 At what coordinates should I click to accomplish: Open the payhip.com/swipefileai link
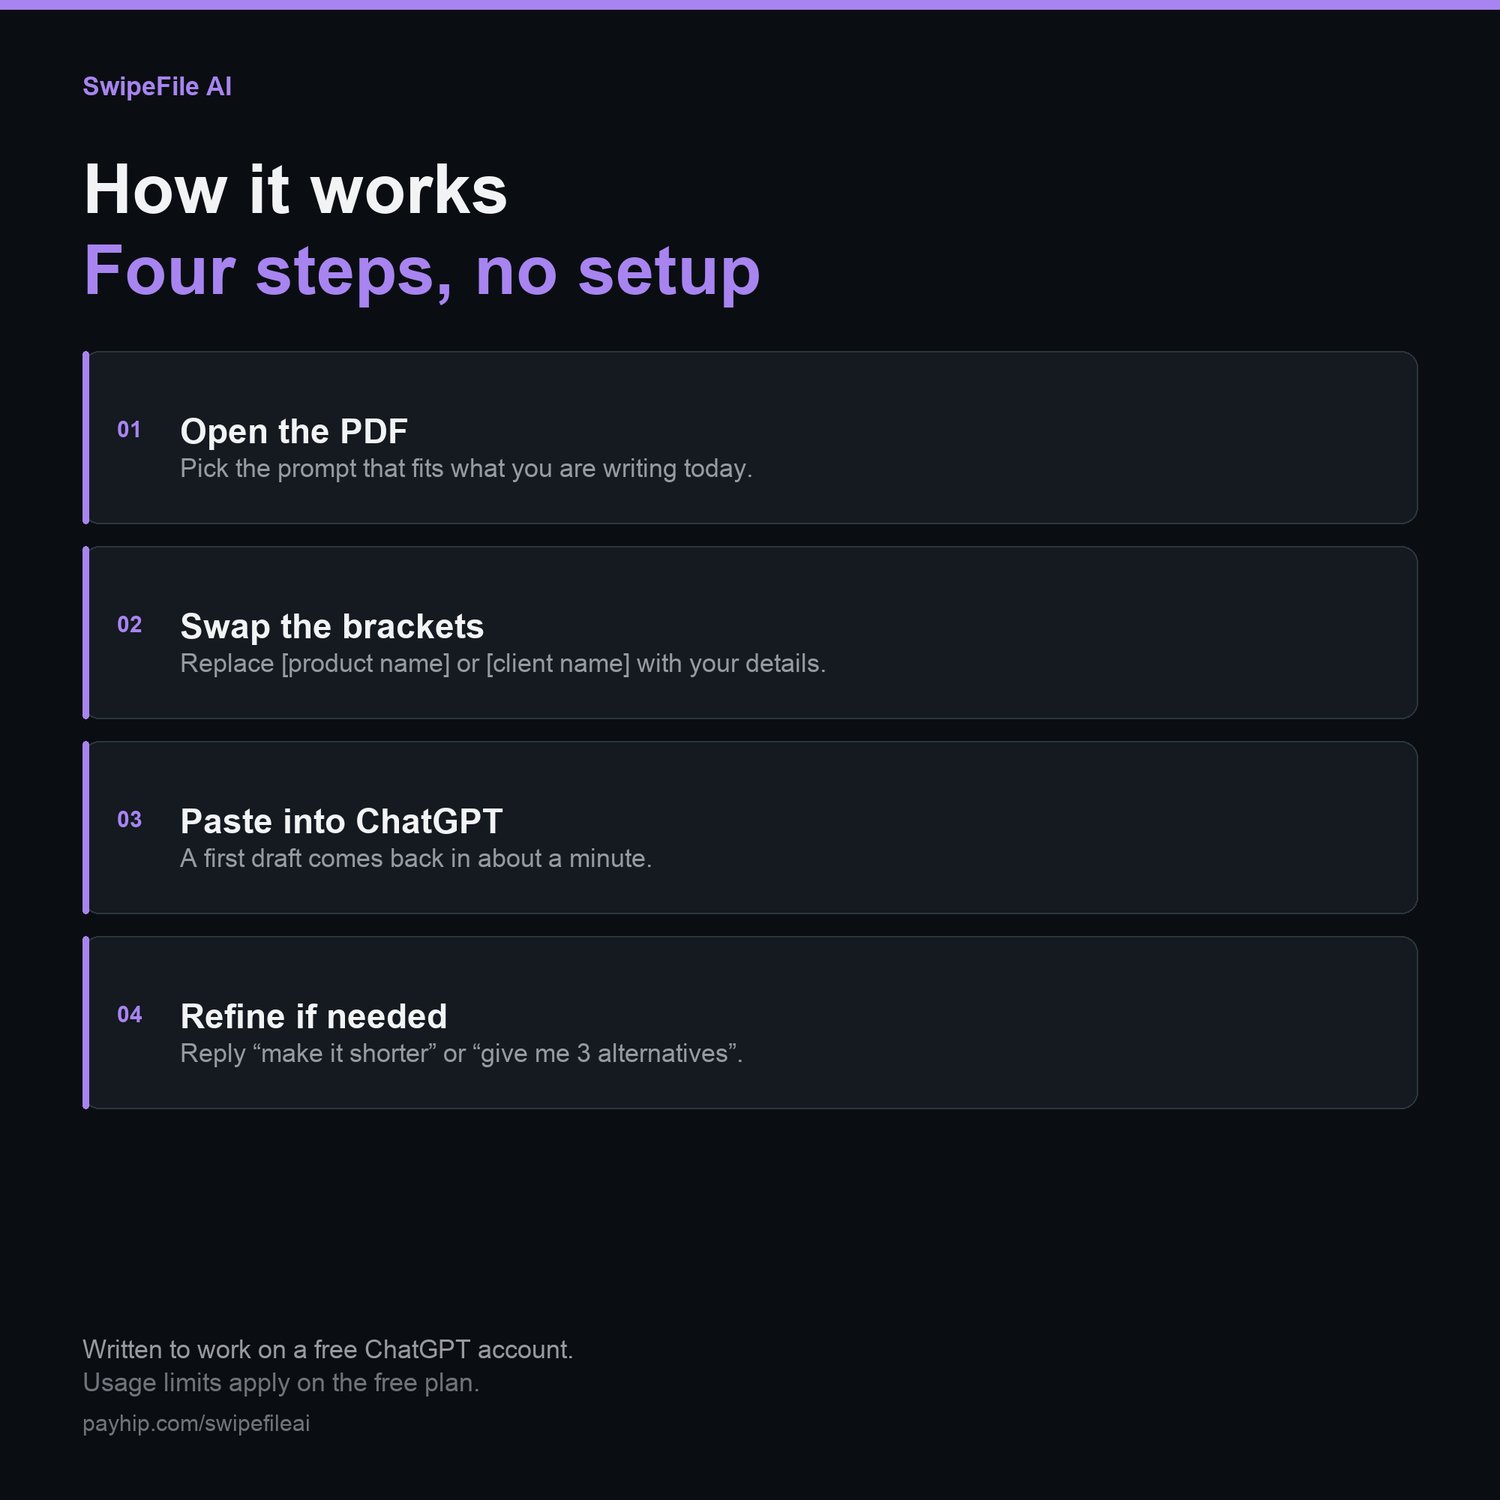pyautogui.click(x=196, y=1423)
